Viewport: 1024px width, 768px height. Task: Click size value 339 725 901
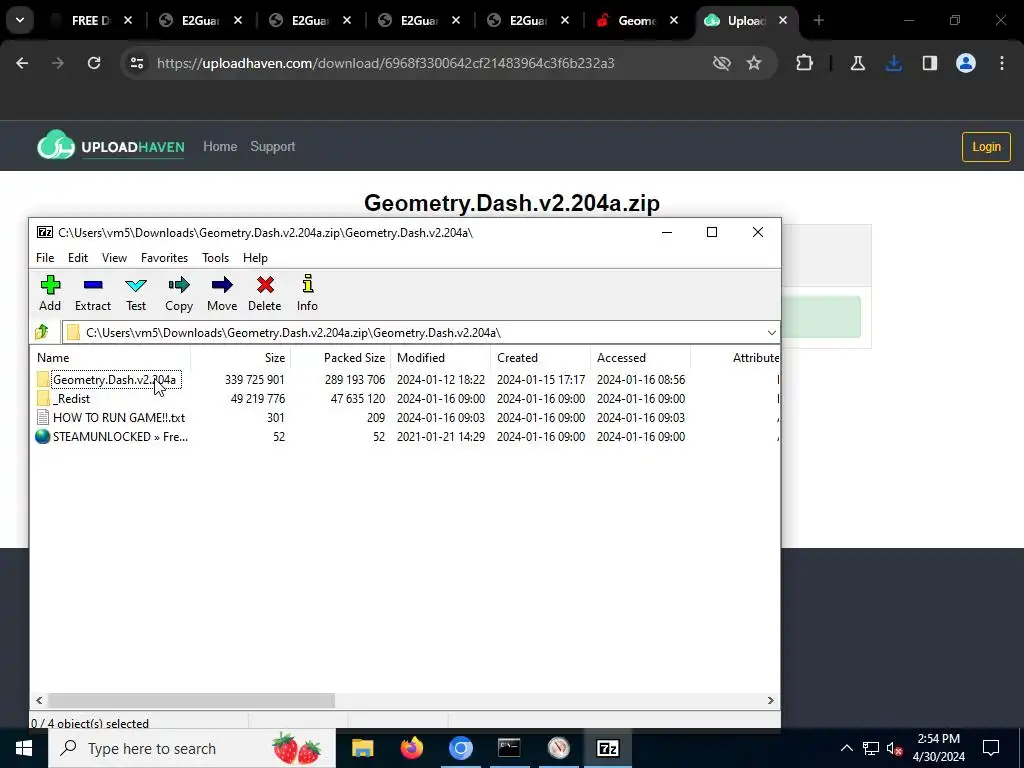(255, 379)
